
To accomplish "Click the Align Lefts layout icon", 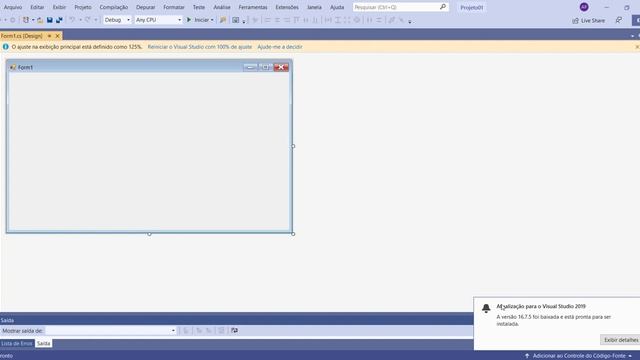I will (267, 20).
